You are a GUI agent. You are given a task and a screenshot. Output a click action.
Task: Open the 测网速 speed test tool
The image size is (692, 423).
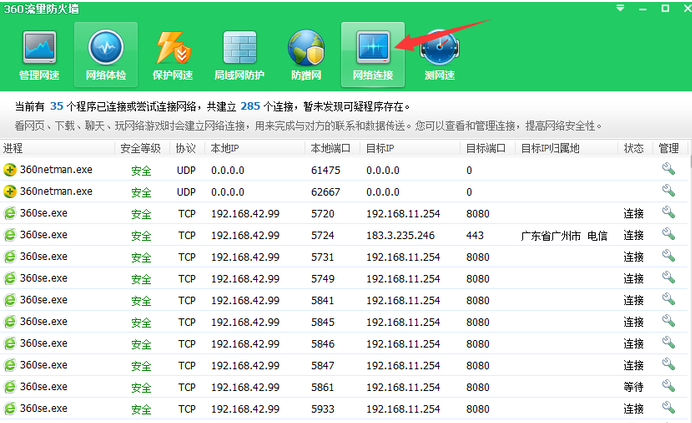[x=440, y=55]
